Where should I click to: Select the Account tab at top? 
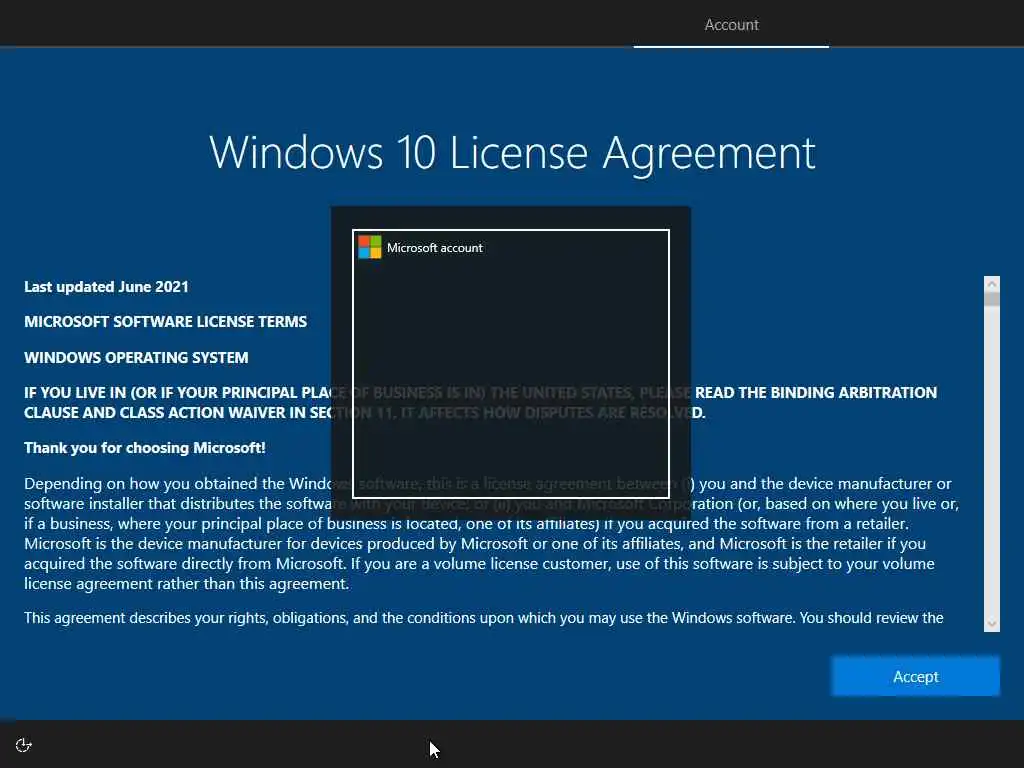[731, 25]
